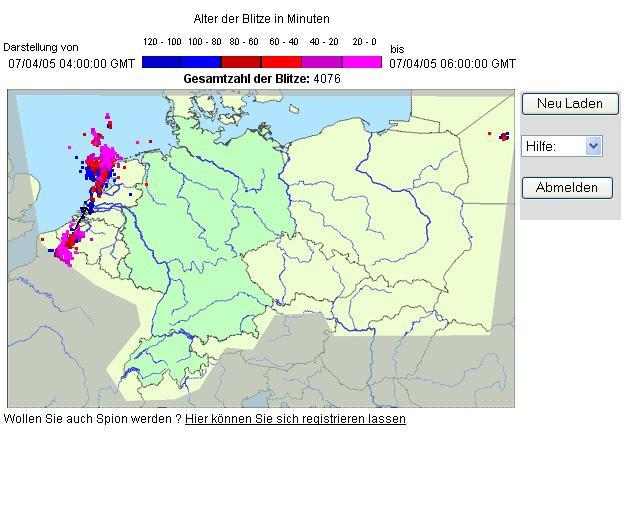Image resolution: width=640 pixels, height=512 pixels.
Task: Click the '20 - 0' legend label
Action: [364, 42]
